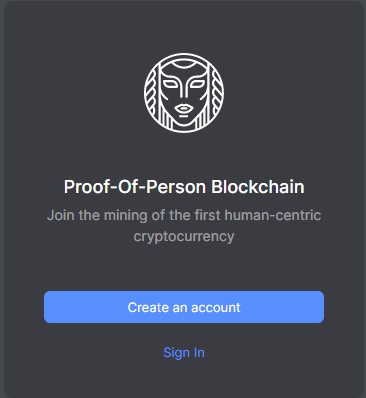Click the empty dark area above the logo
Image resolution: width=366 pixels, height=398 pixels.
point(184,27)
